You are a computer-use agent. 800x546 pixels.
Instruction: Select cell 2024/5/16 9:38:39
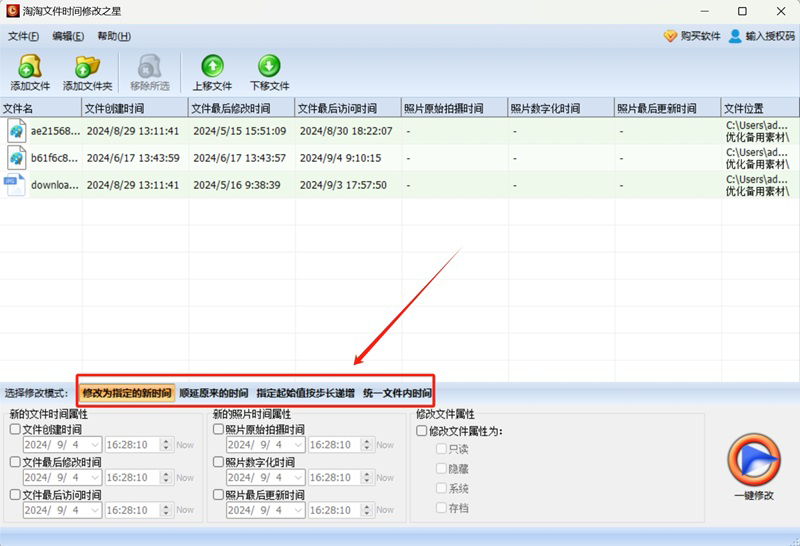coord(237,185)
